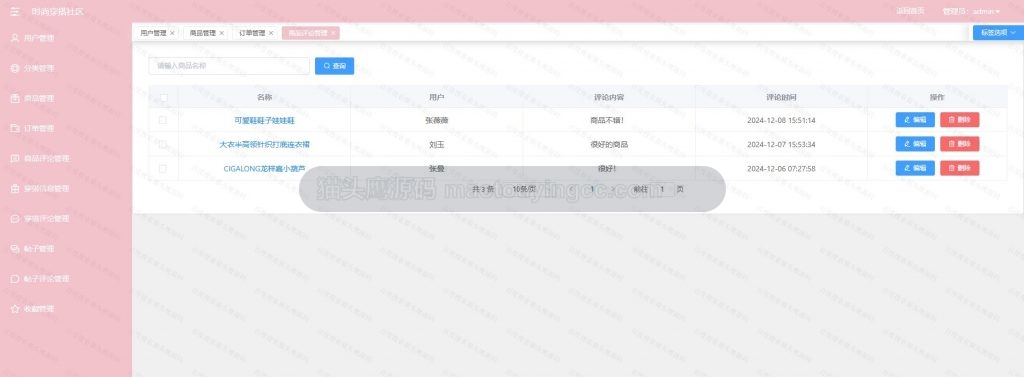The height and width of the screenshot is (377, 1024).
Task: Edit the 2024-12-06 07:27:58 comment row
Action: click(x=915, y=169)
